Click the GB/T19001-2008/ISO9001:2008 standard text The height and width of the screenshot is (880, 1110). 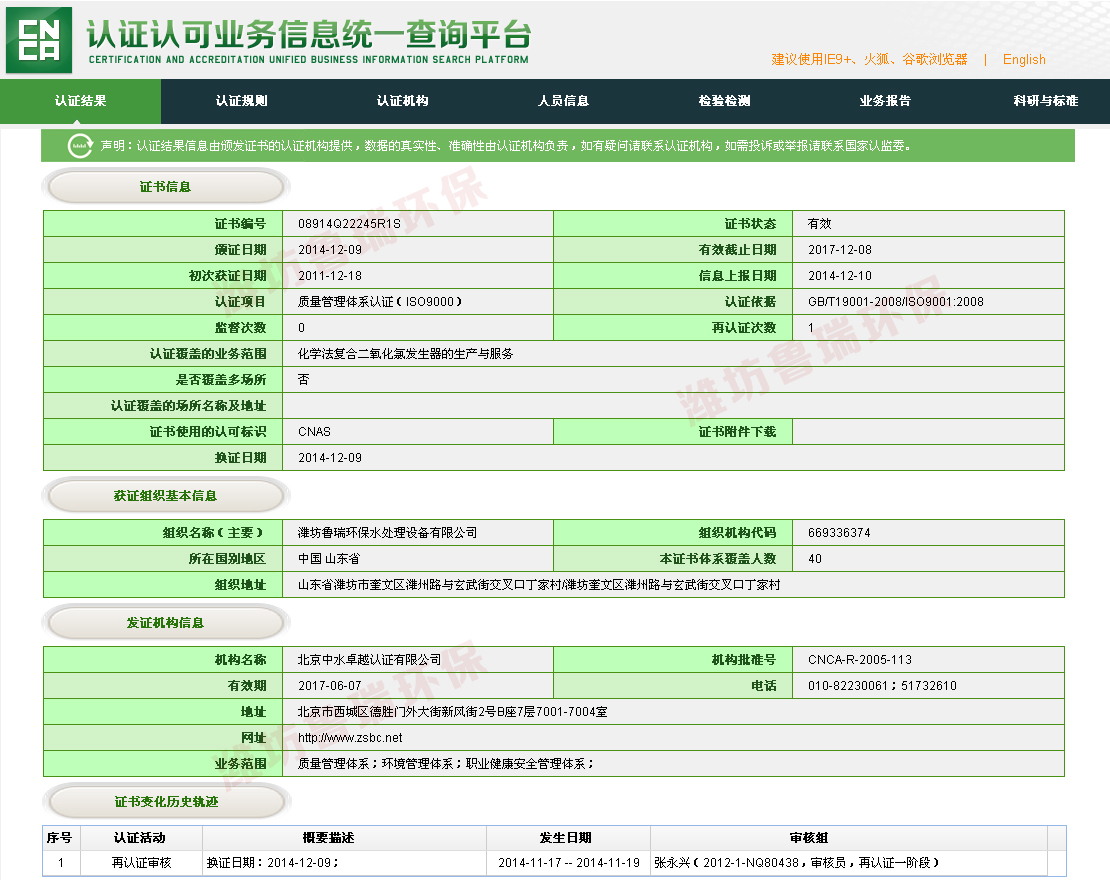(x=896, y=302)
